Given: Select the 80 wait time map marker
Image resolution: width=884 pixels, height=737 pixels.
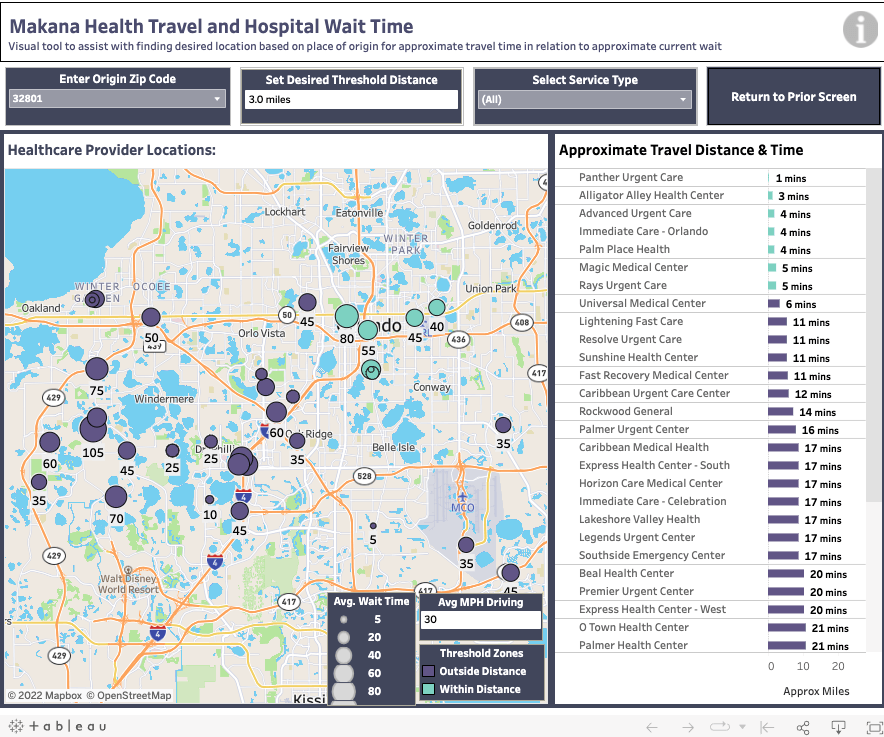Looking at the screenshot, I should pyautogui.click(x=347, y=316).
